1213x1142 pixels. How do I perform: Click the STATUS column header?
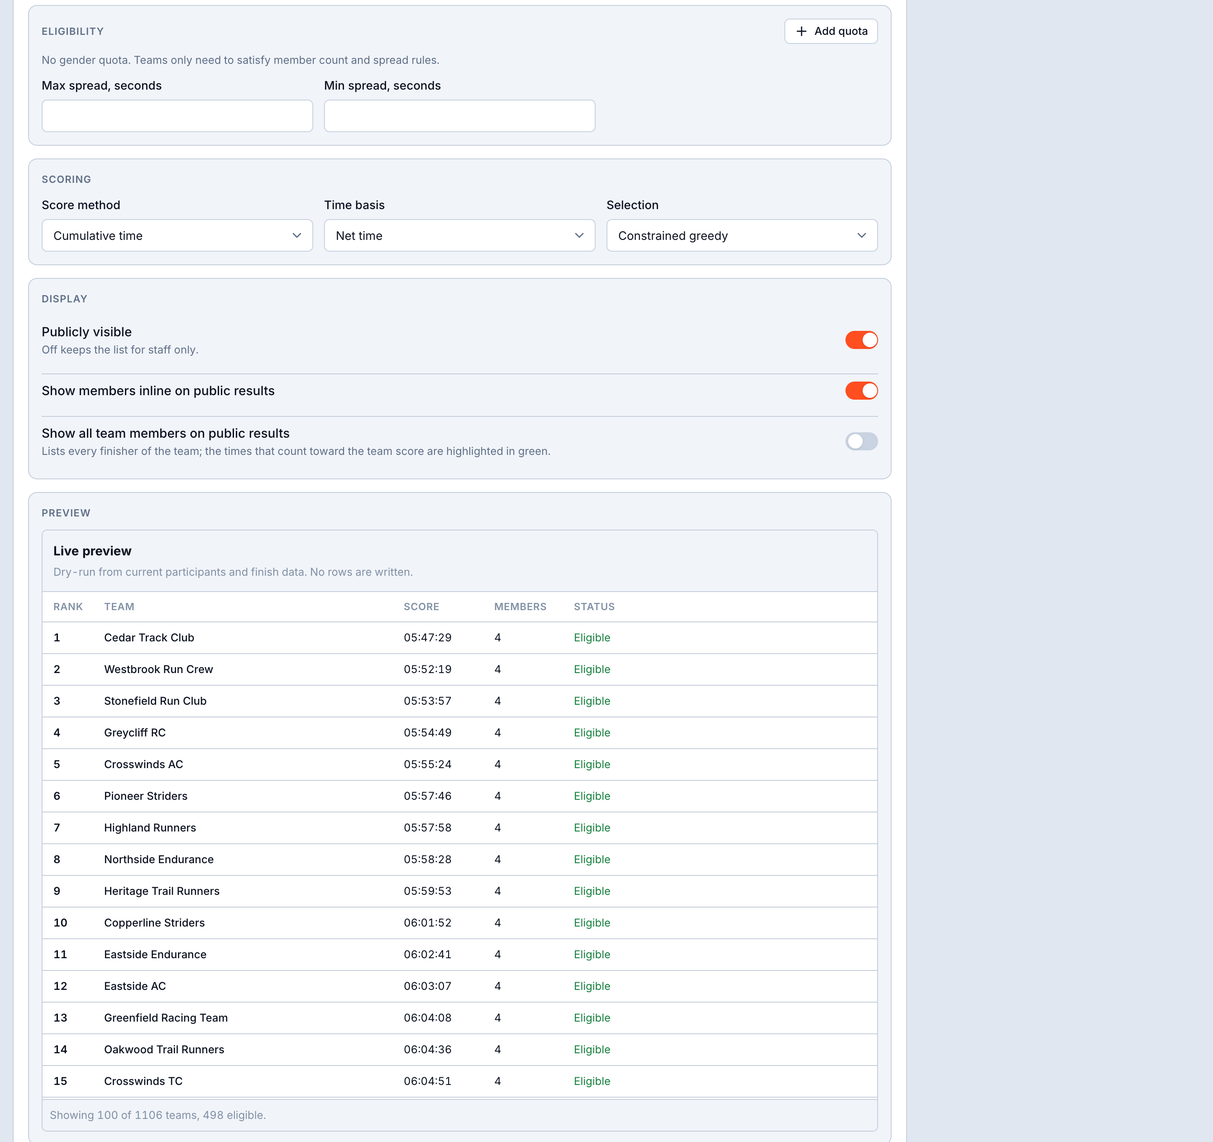tap(594, 607)
